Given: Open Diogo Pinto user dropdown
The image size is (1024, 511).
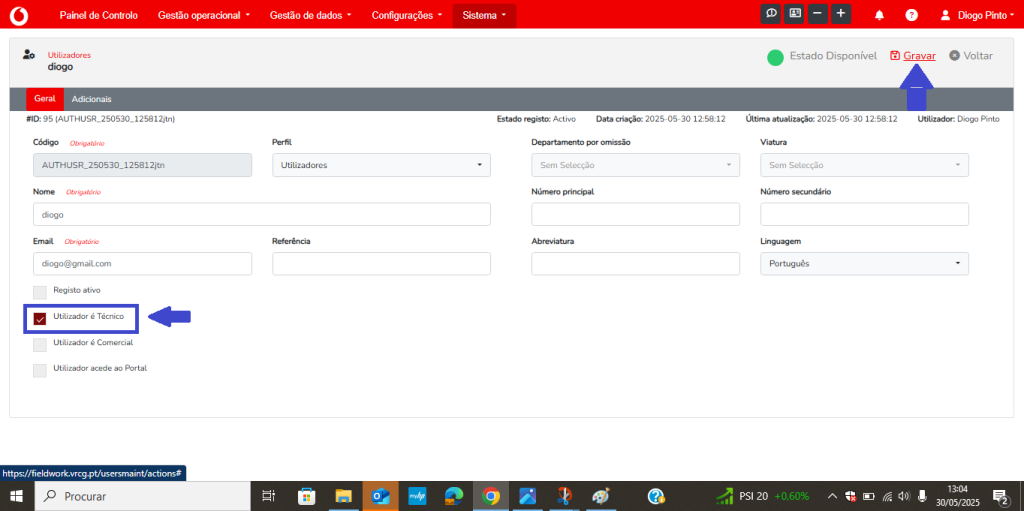Looking at the screenshot, I should [986, 15].
